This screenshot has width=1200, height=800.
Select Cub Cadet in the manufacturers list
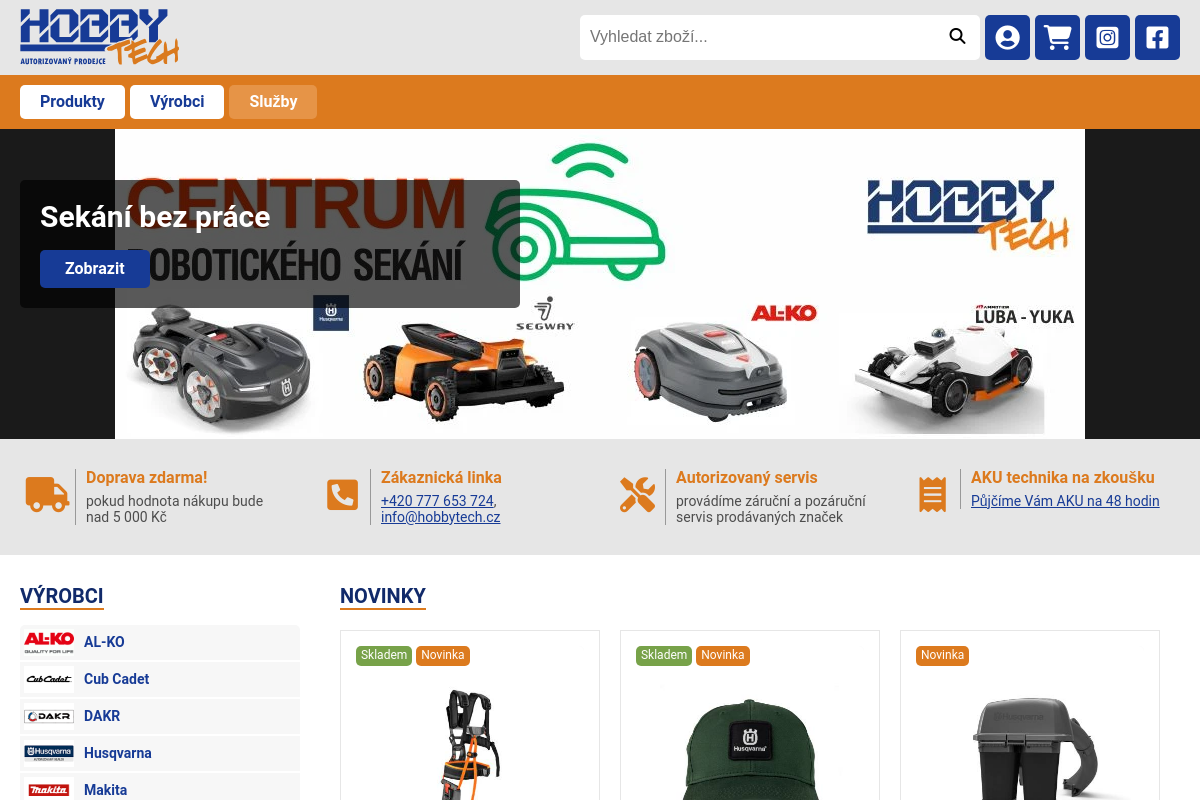click(160, 679)
